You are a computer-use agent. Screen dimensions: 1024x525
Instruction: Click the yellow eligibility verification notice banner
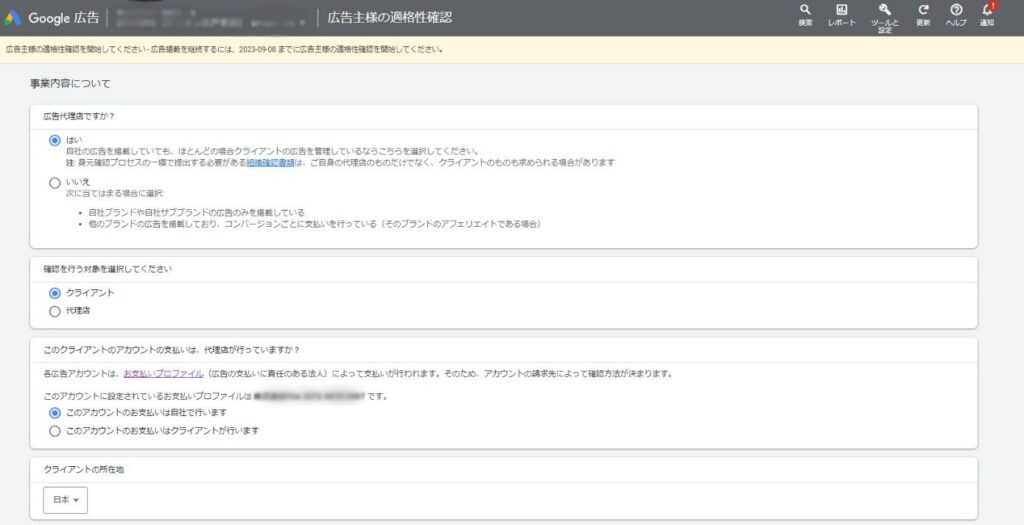pyautogui.click(x=225, y=48)
